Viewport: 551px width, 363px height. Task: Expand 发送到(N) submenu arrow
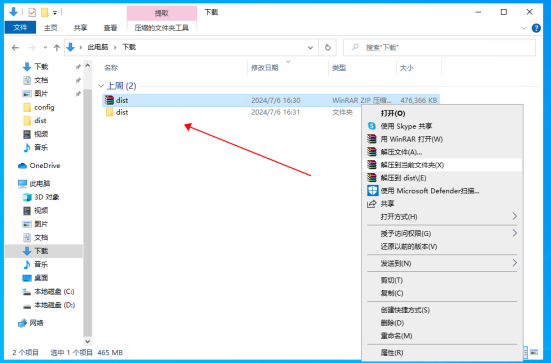point(514,262)
